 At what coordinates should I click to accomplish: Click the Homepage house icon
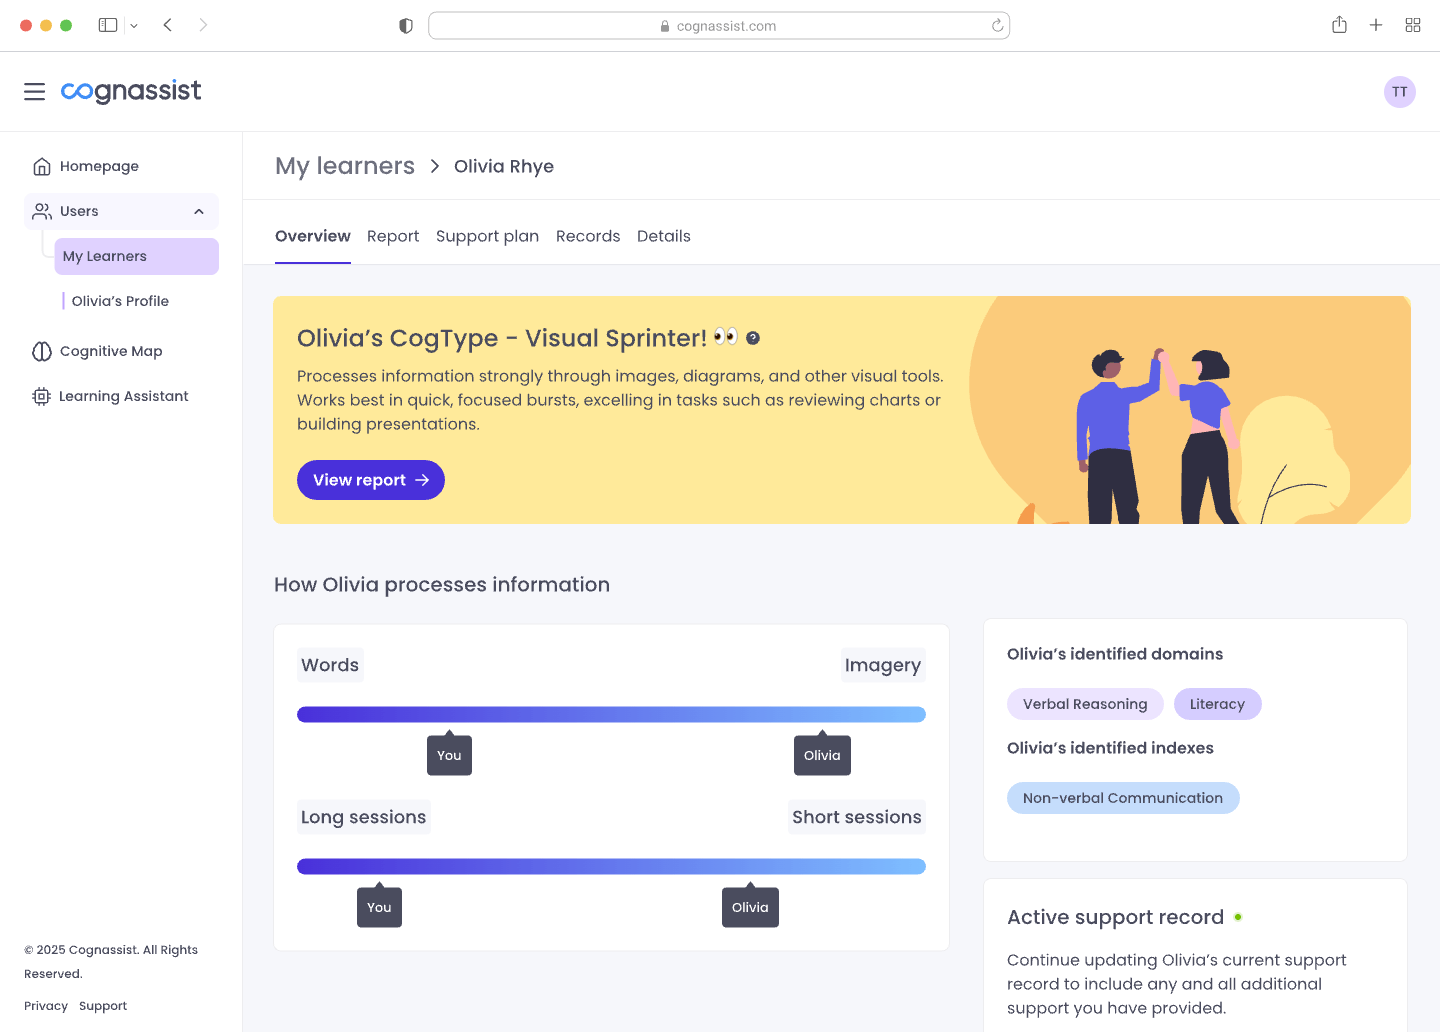[x=42, y=166]
